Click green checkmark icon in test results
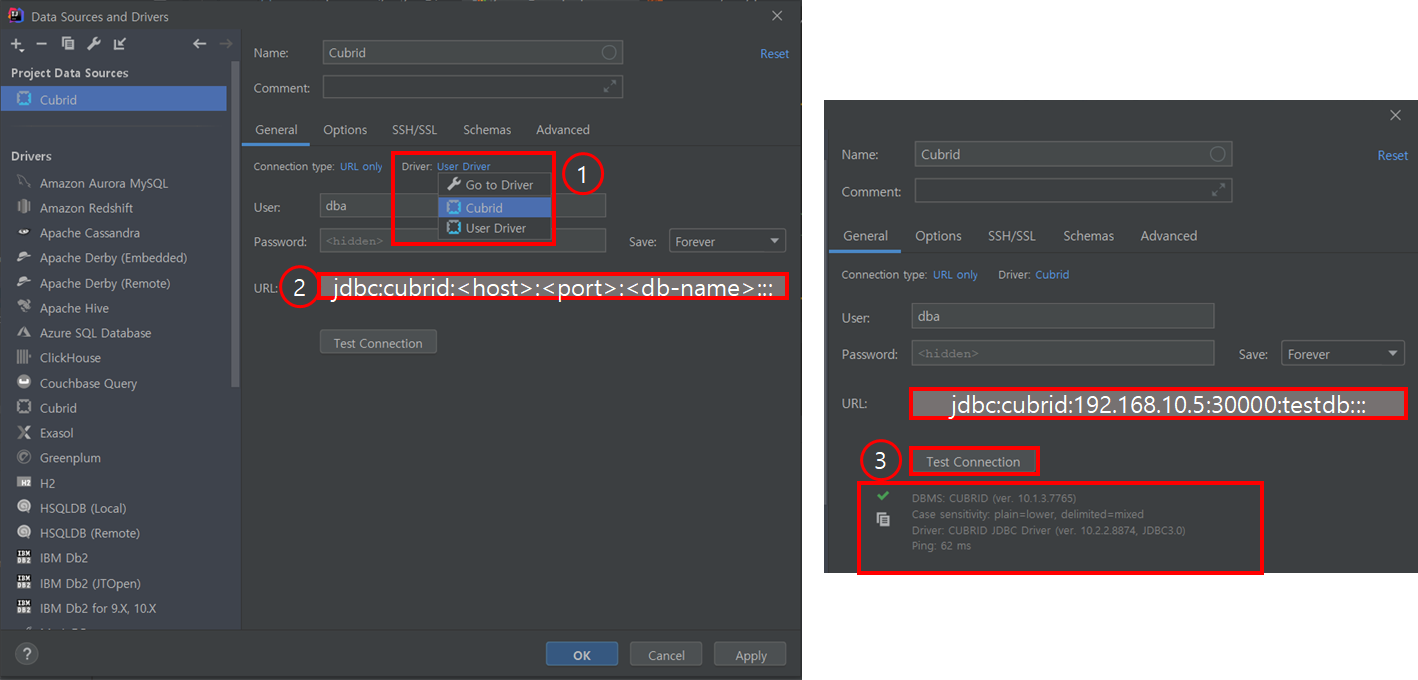 [883, 496]
